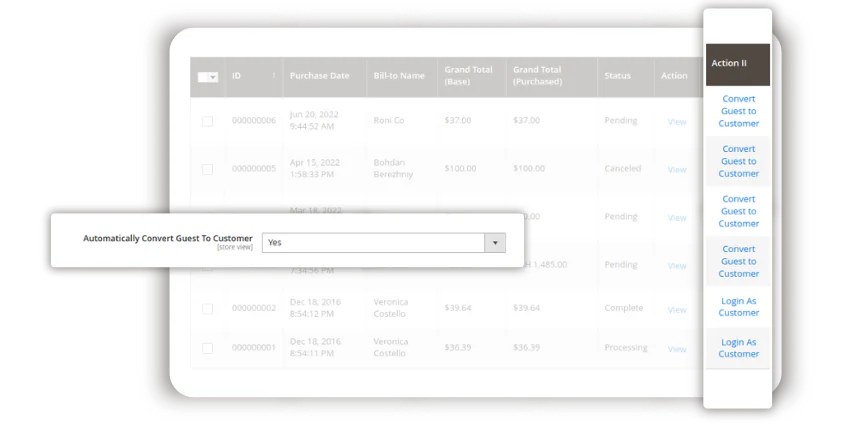Tick the checkbox for order 000000002

207,309
